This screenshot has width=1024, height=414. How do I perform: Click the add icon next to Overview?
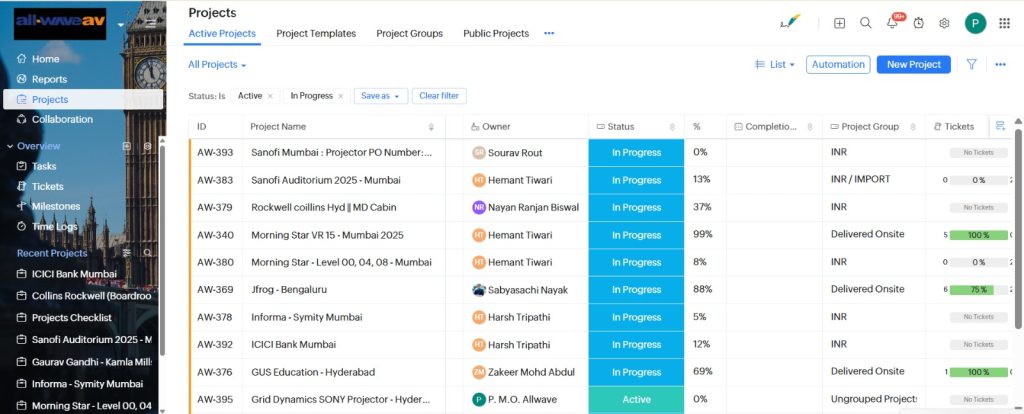click(127, 146)
